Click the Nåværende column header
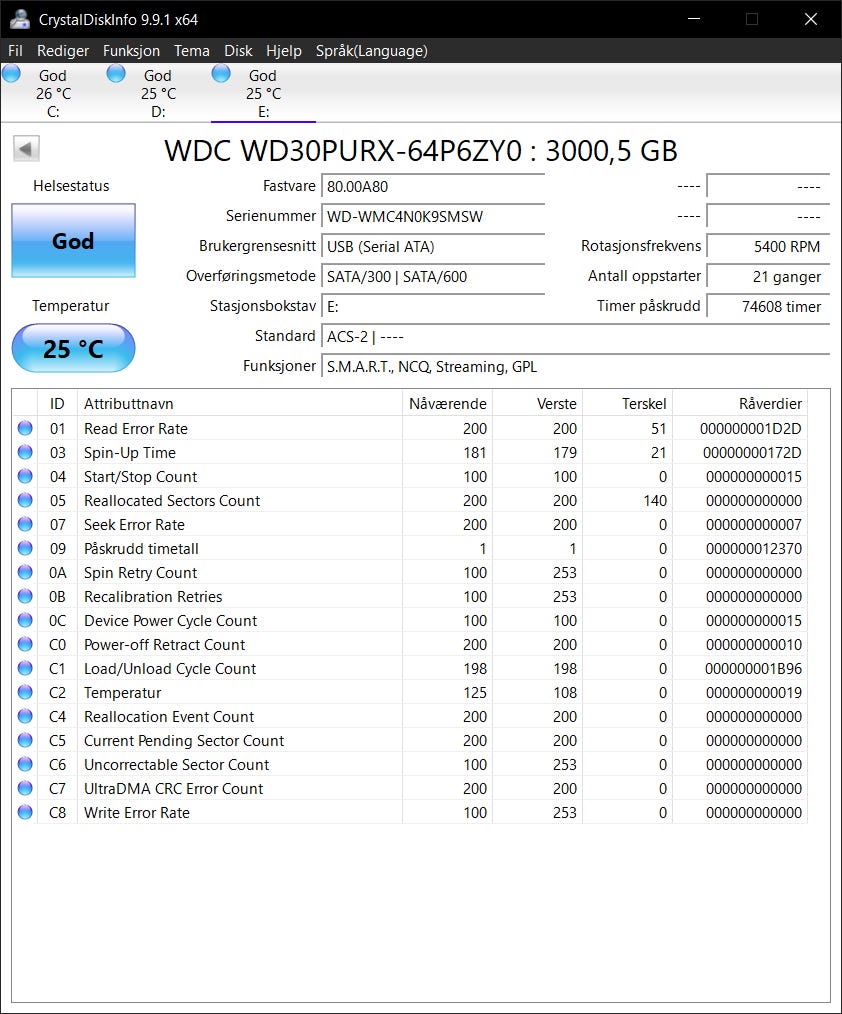The image size is (842, 1014). point(448,404)
